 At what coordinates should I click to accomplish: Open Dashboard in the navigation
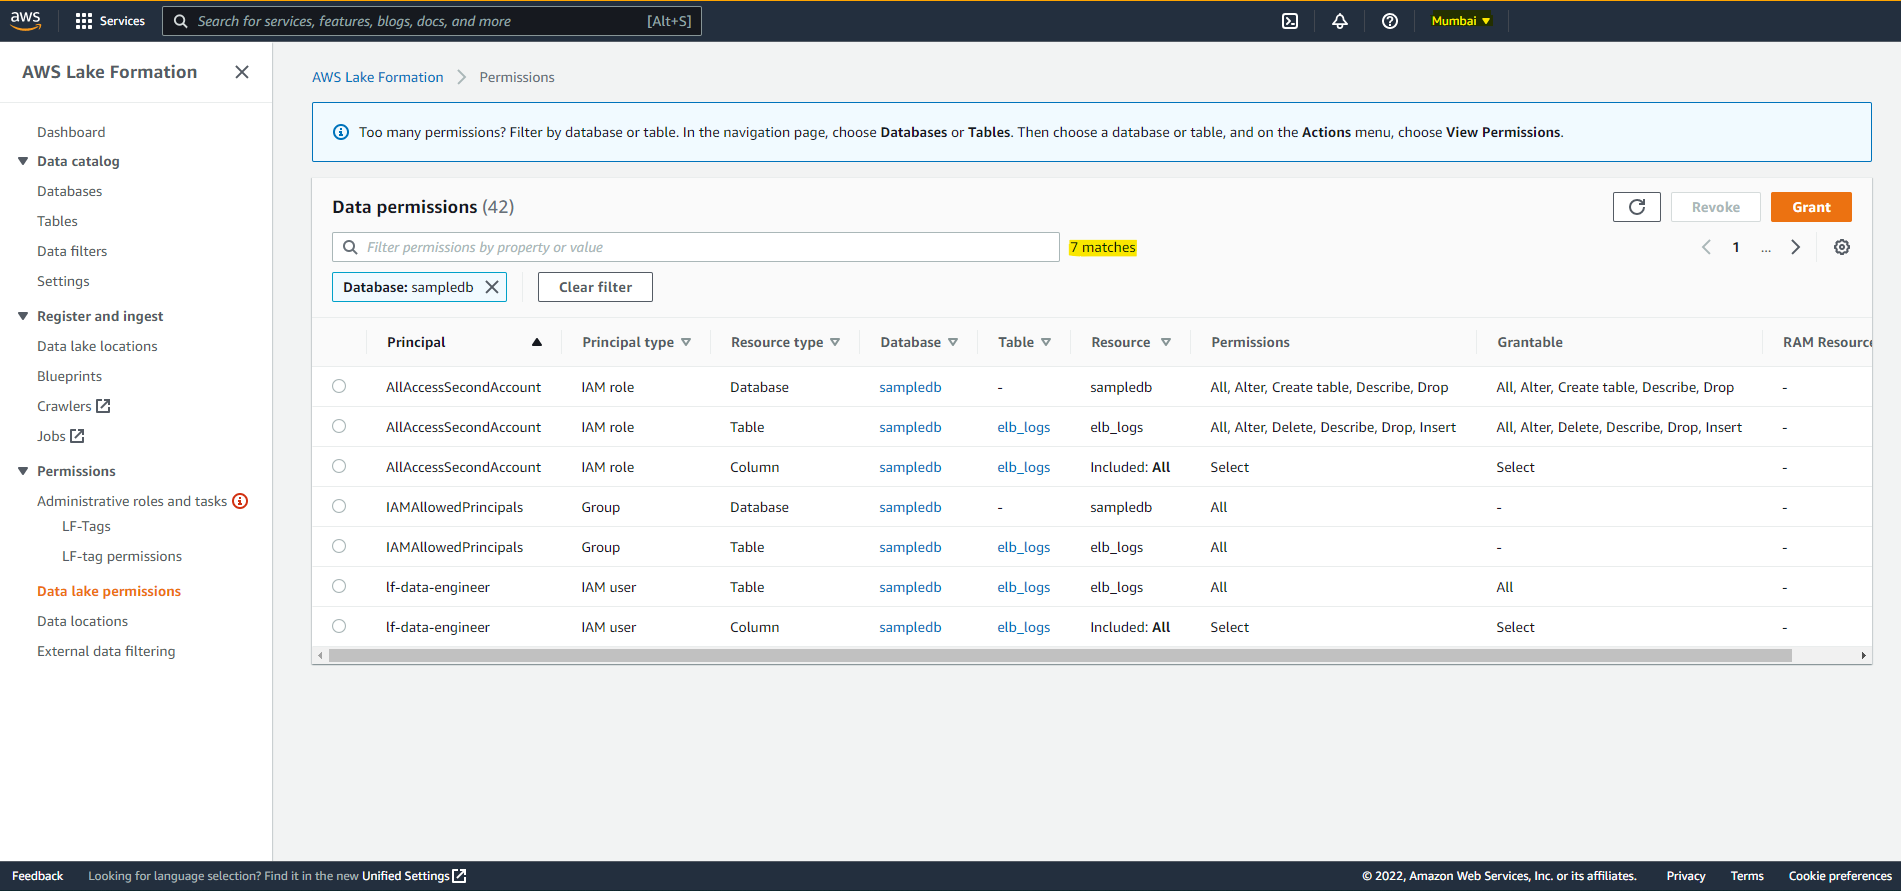(71, 132)
